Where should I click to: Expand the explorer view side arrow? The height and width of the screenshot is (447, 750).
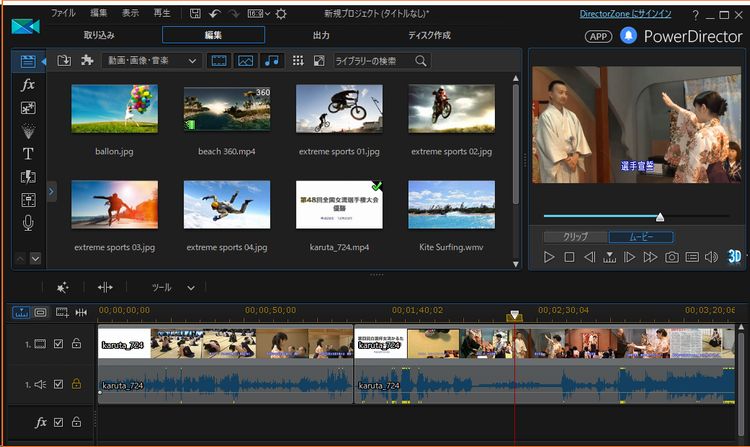(52, 191)
